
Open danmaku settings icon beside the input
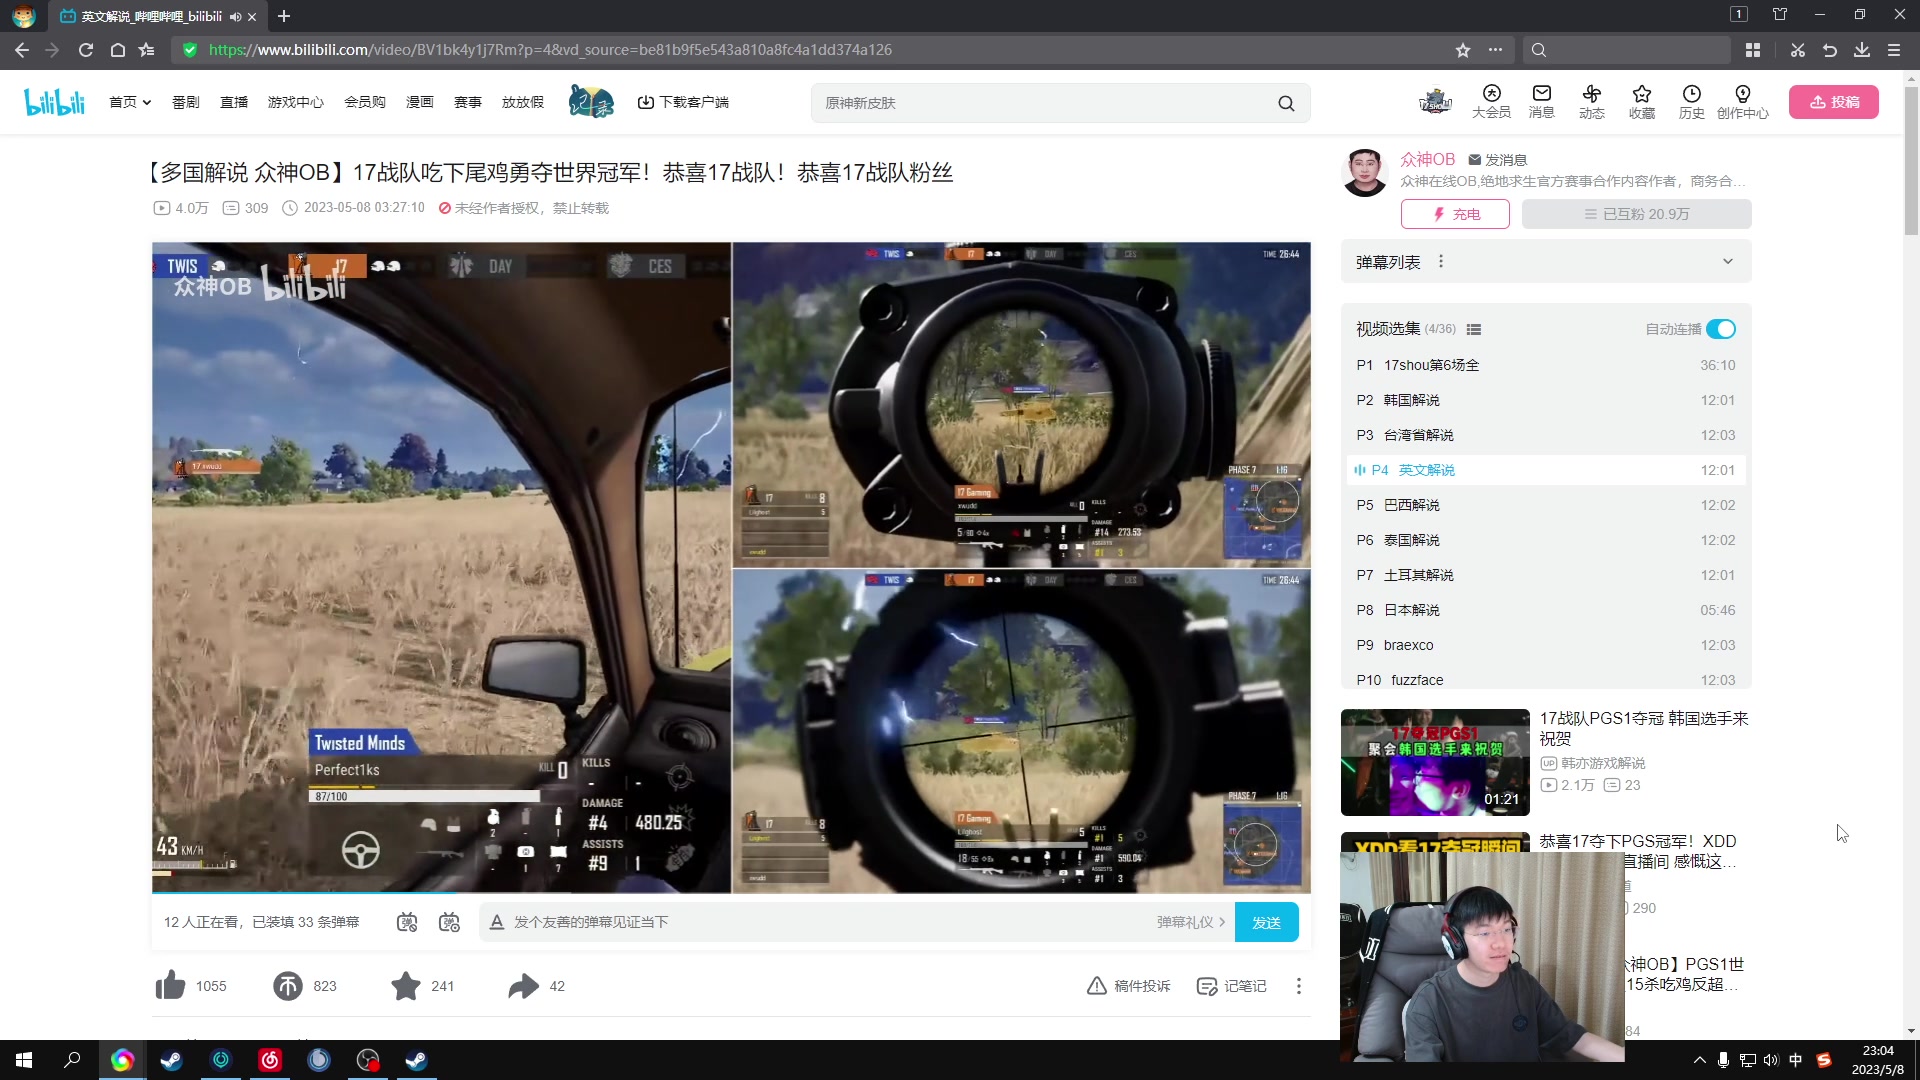click(449, 922)
